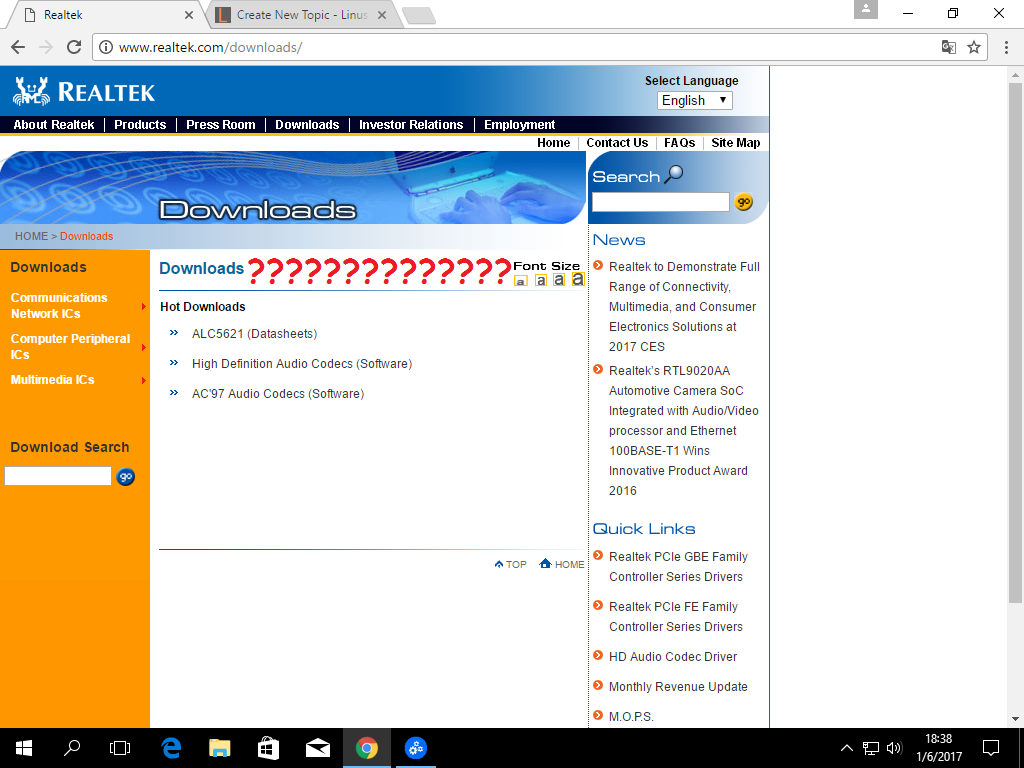The image size is (1024, 768).
Task: Open taskbar search magnifier
Action: [72, 748]
